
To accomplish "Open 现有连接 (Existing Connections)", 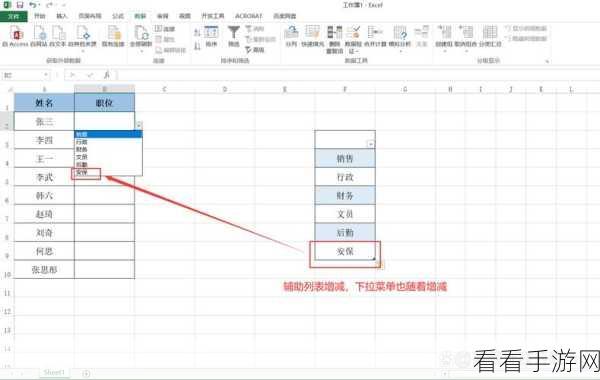I will pos(113,36).
